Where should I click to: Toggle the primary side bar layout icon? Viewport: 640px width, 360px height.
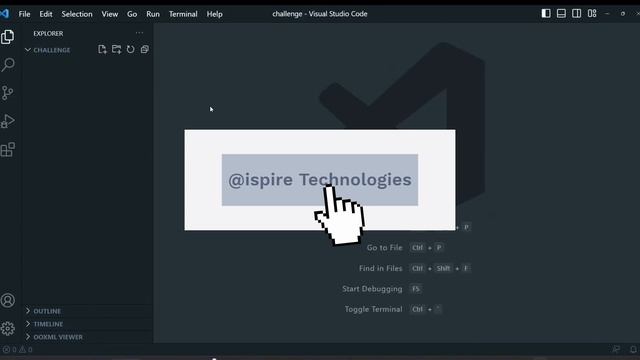(546, 13)
